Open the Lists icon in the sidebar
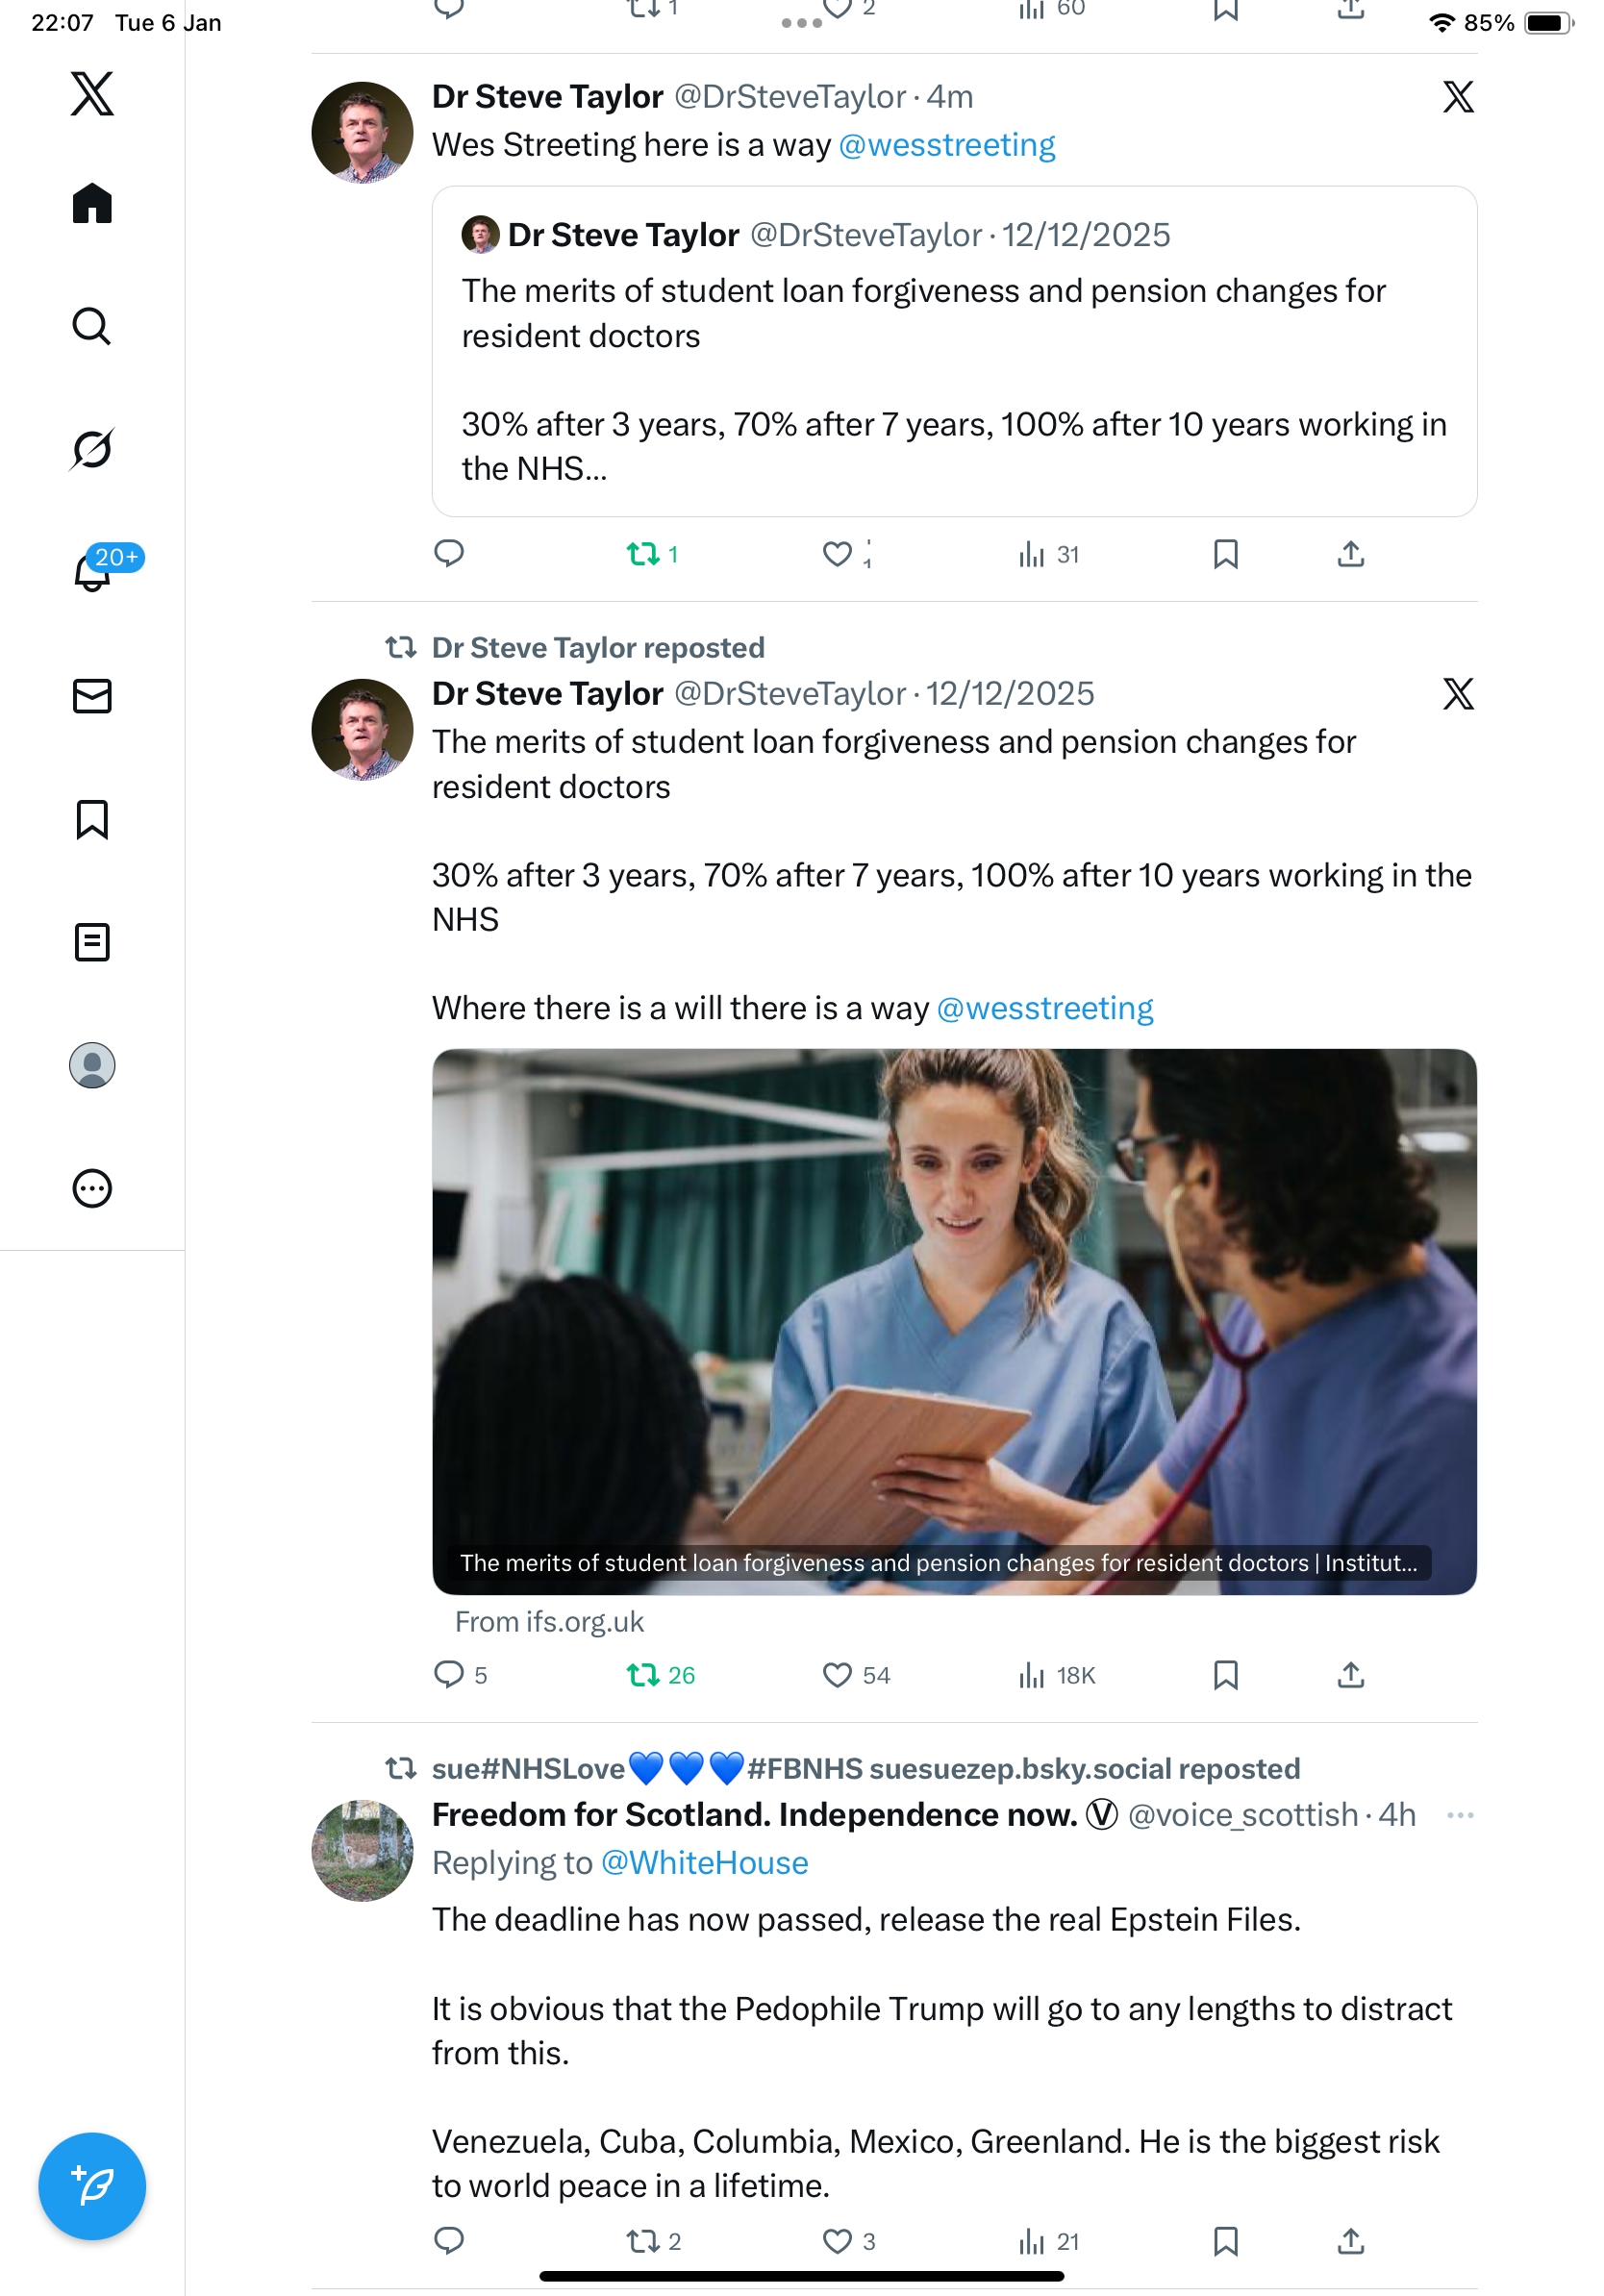Screen dimensions: 1604x2296 click(x=91, y=942)
